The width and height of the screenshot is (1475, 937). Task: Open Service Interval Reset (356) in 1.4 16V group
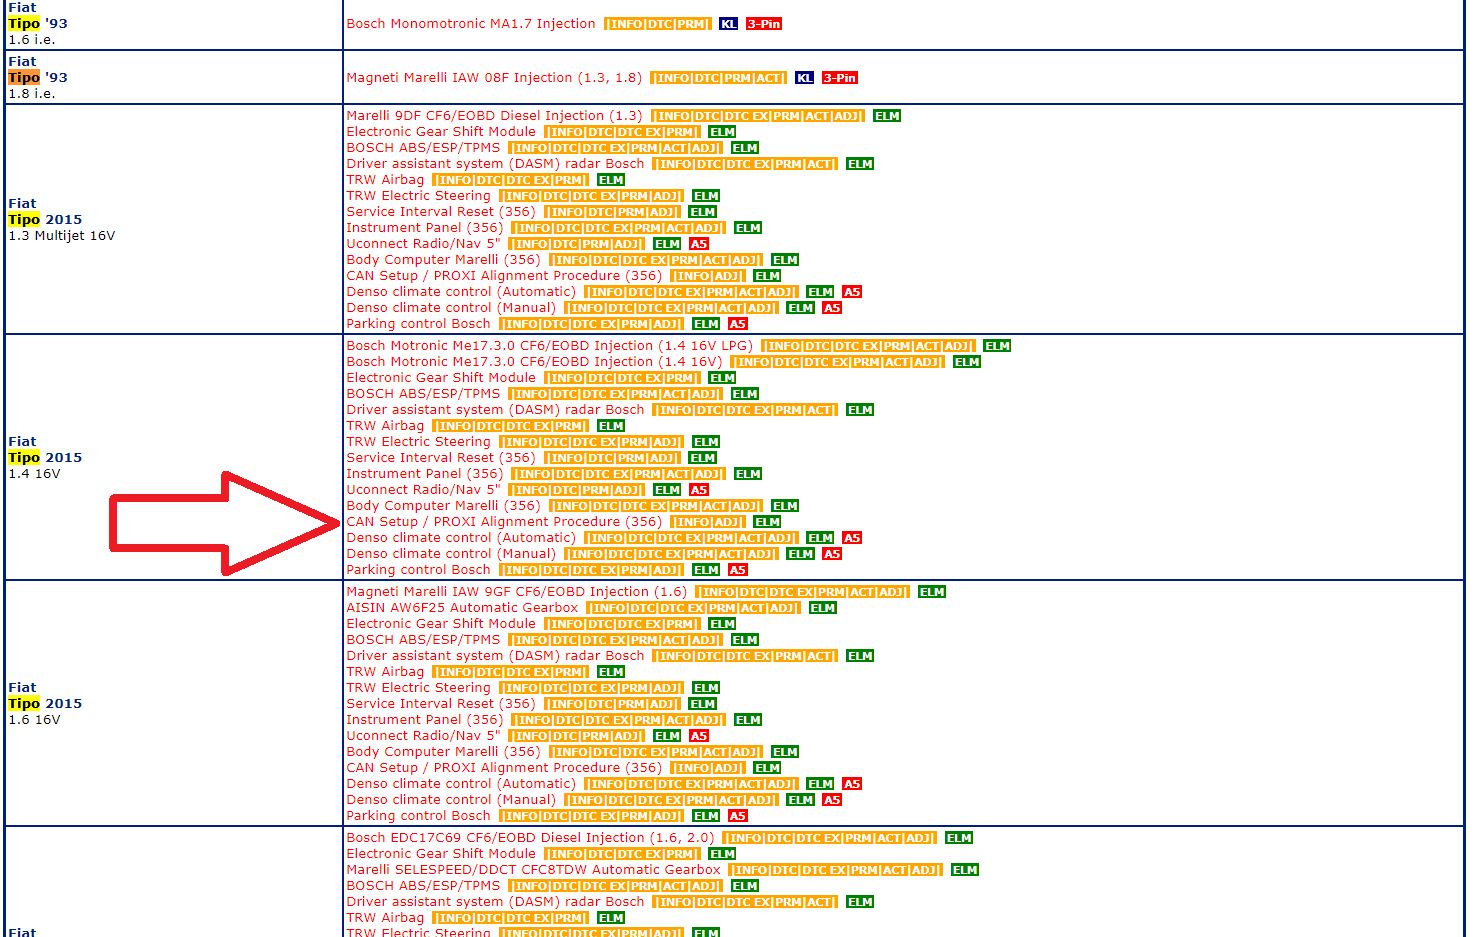tap(441, 458)
